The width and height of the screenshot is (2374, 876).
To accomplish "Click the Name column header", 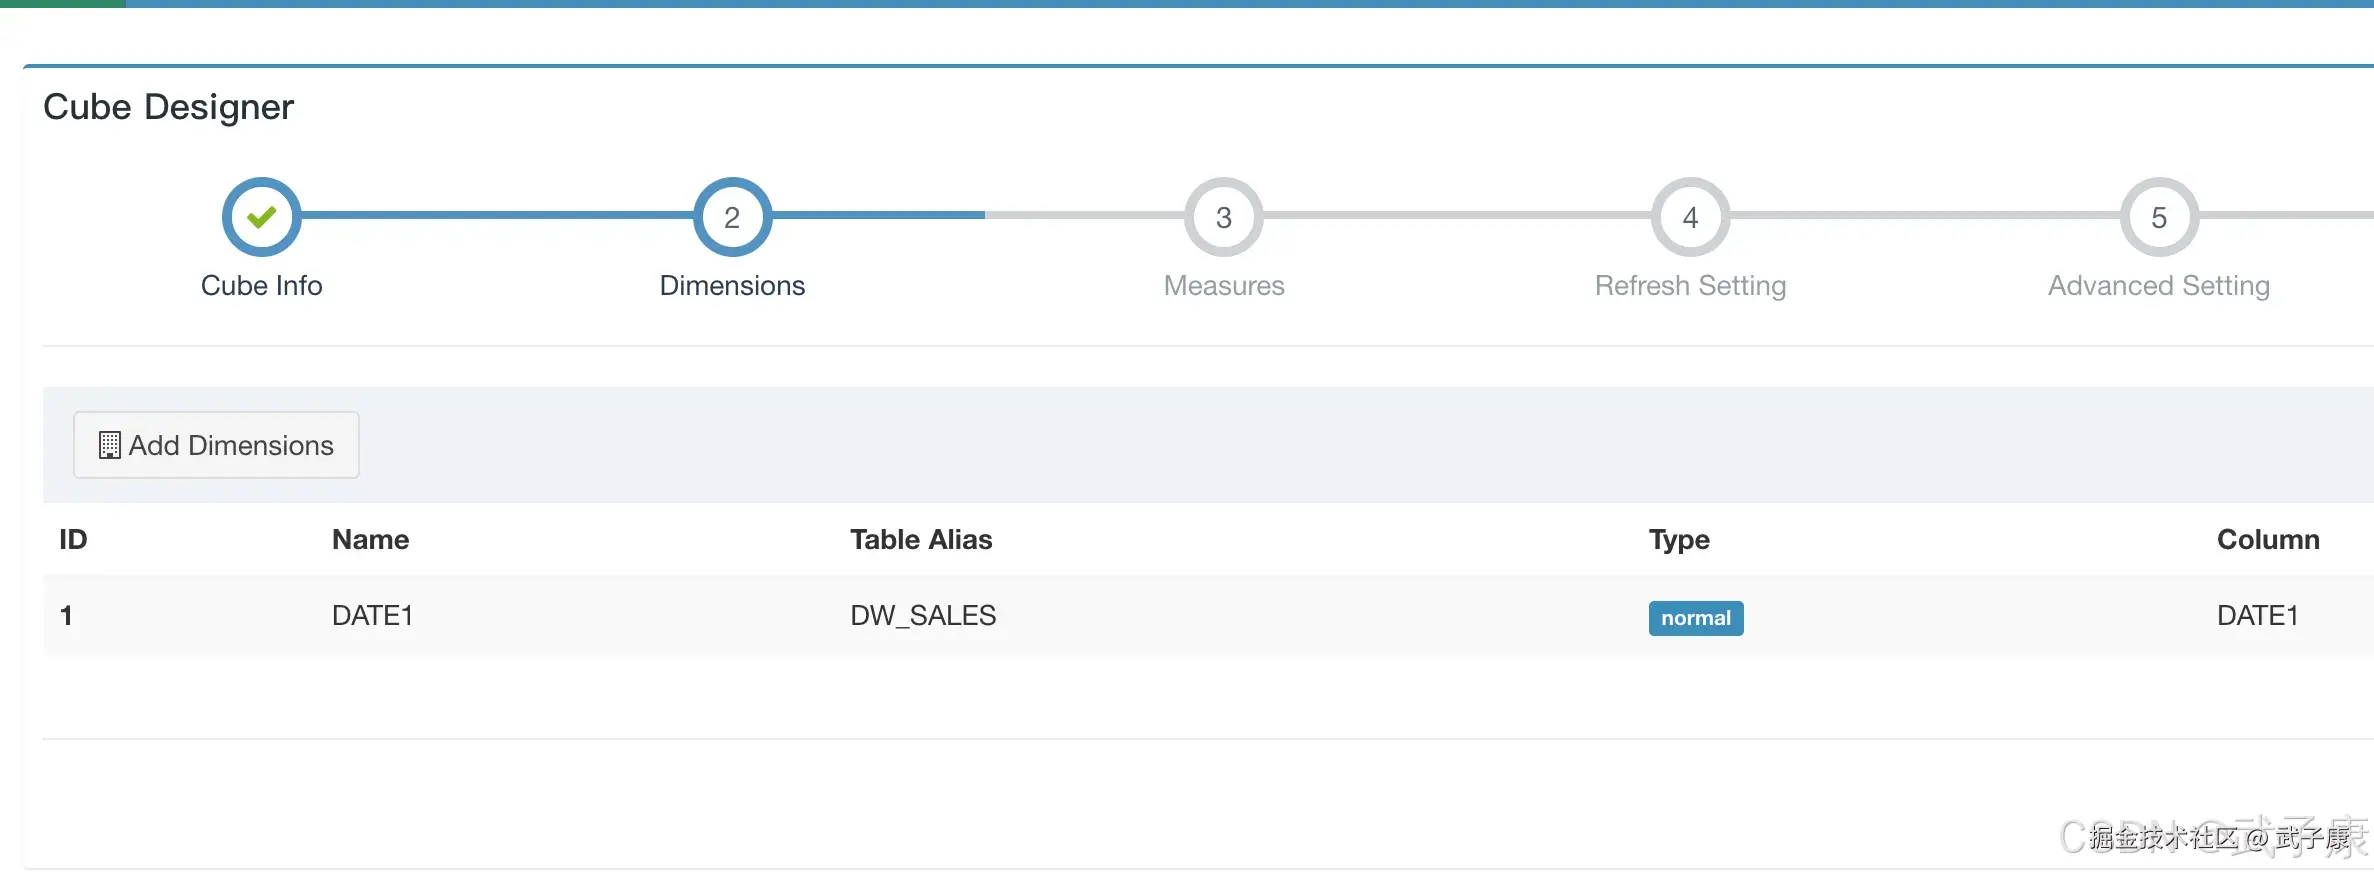I will [370, 540].
